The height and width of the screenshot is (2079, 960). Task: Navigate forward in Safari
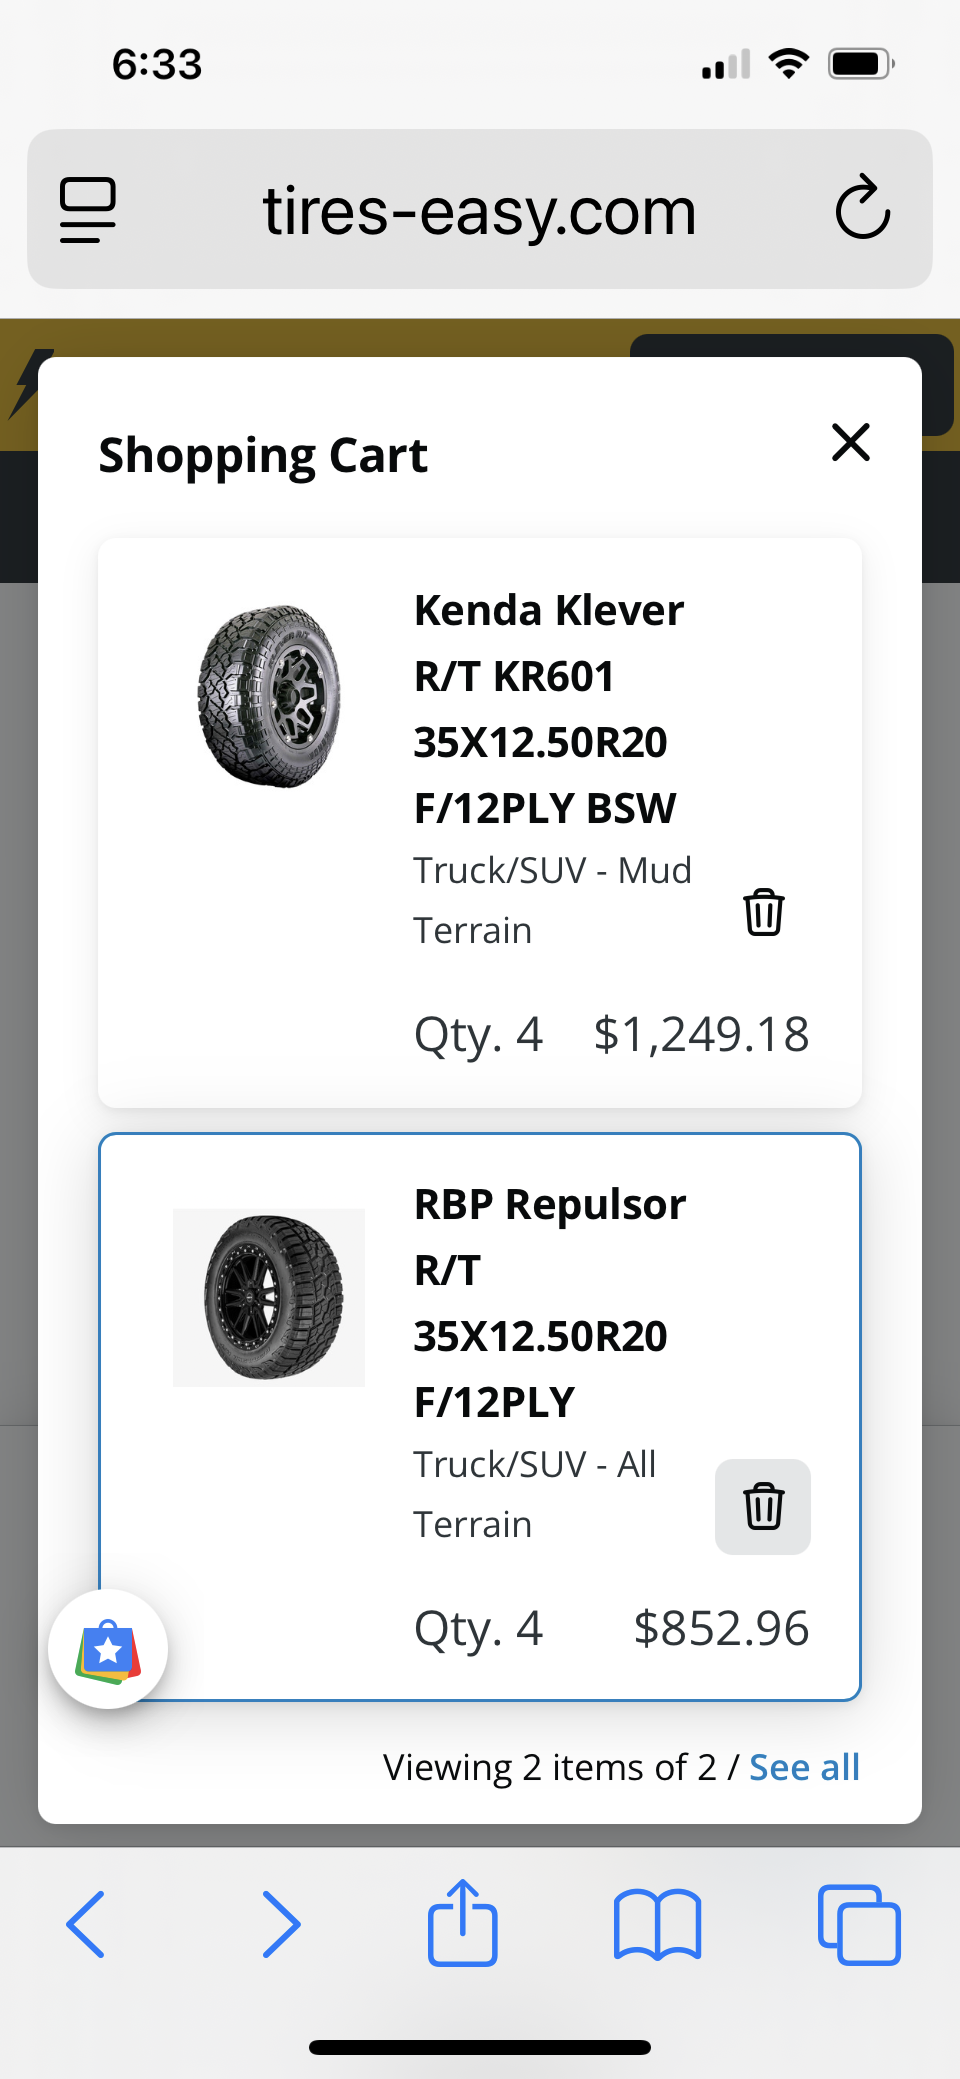point(280,1924)
